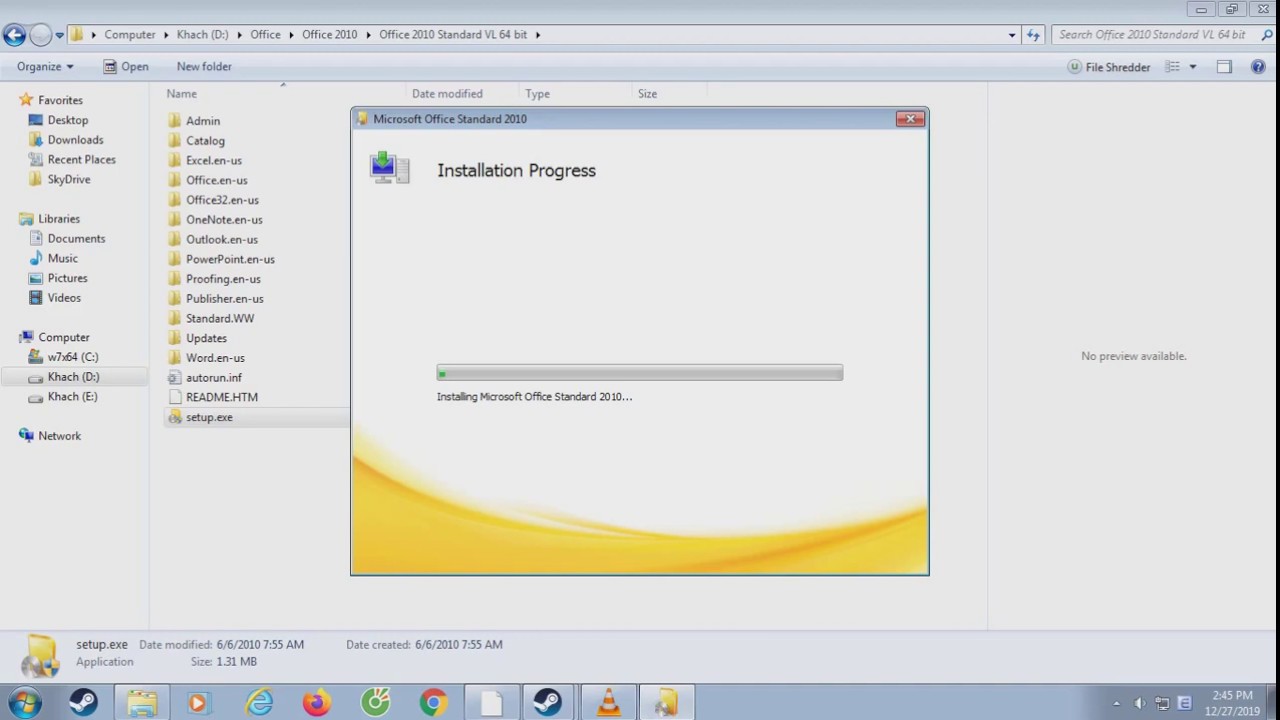The width and height of the screenshot is (1280, 720).
Task: Click the volume speaker tray icon
Action: [x=1139, y=703]
